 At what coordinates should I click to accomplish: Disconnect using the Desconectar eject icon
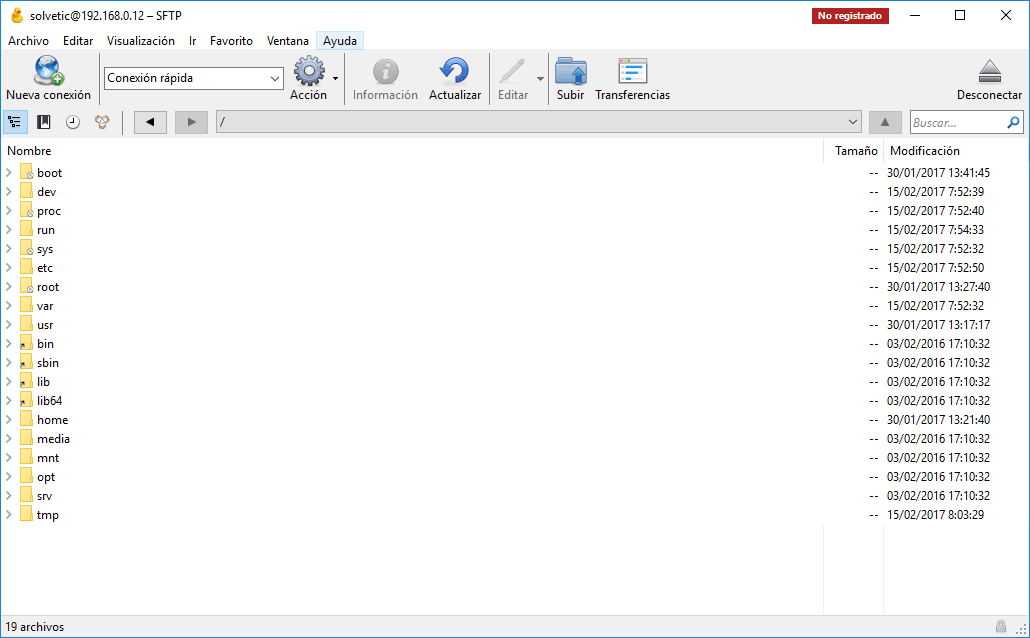[x=989, y=71]
